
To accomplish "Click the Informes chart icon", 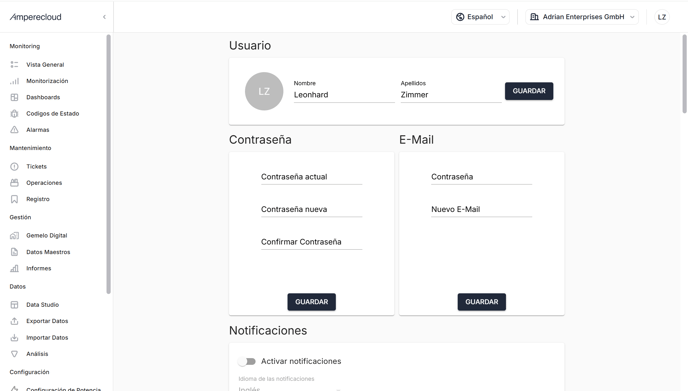I will (x=14, y=268).
